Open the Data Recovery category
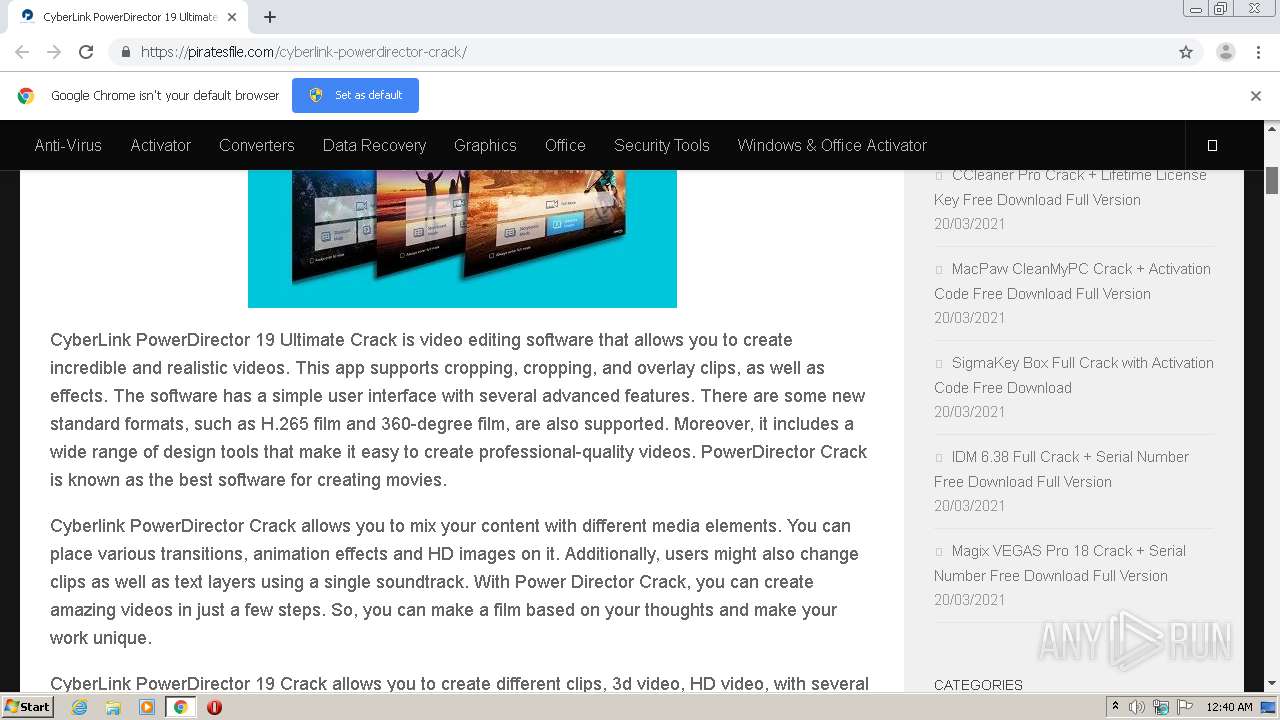The image size is (1280, 720). pyautogui.click(x=374, y=145)
